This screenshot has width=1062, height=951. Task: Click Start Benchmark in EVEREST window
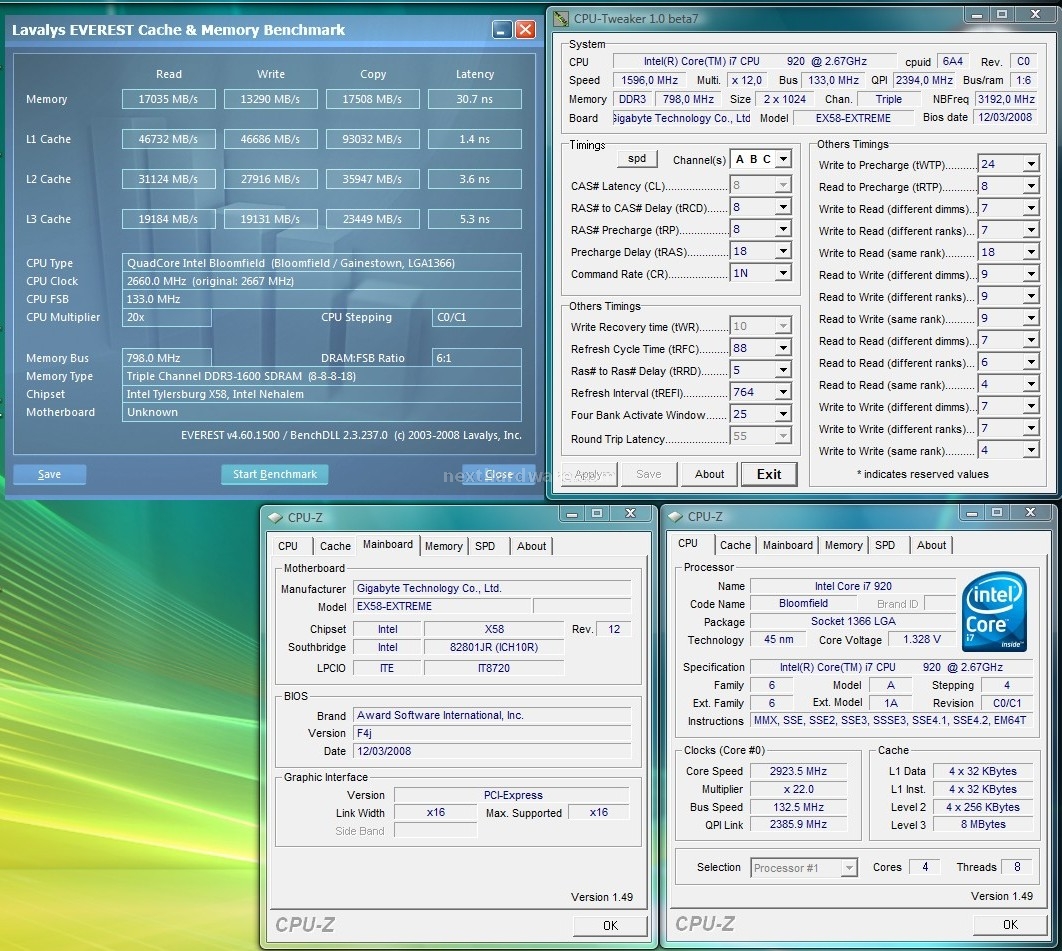click(x=274, y=474)
